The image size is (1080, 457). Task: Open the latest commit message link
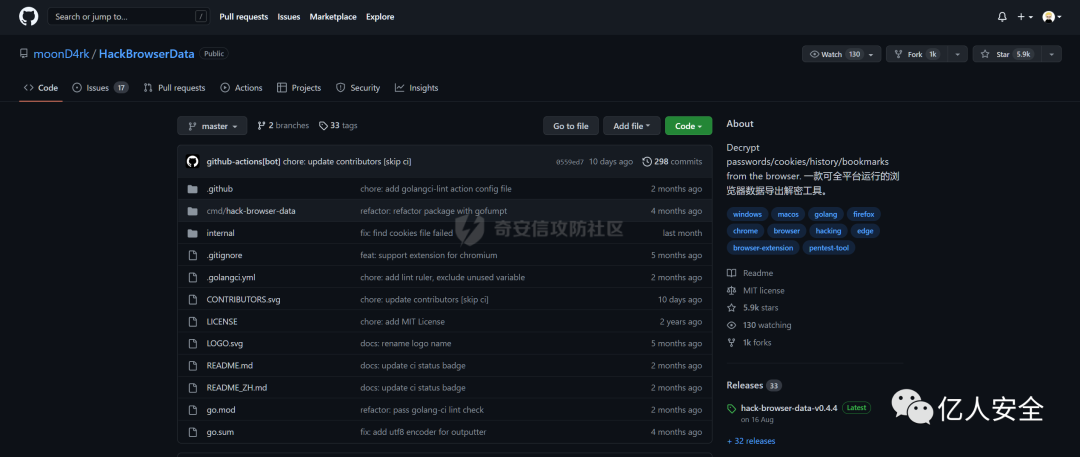tap(347, 161)
